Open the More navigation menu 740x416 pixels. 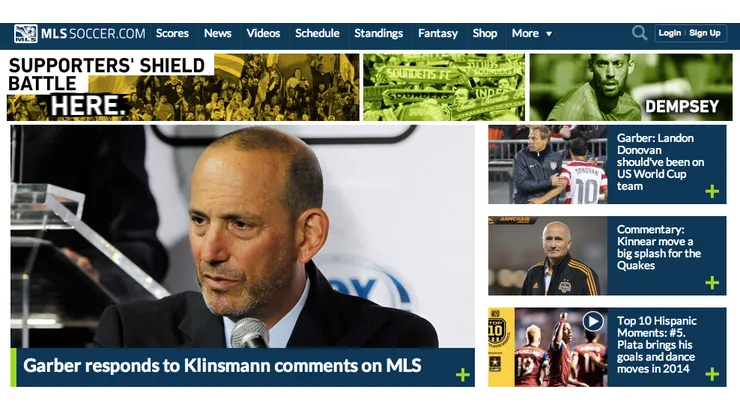531,34
